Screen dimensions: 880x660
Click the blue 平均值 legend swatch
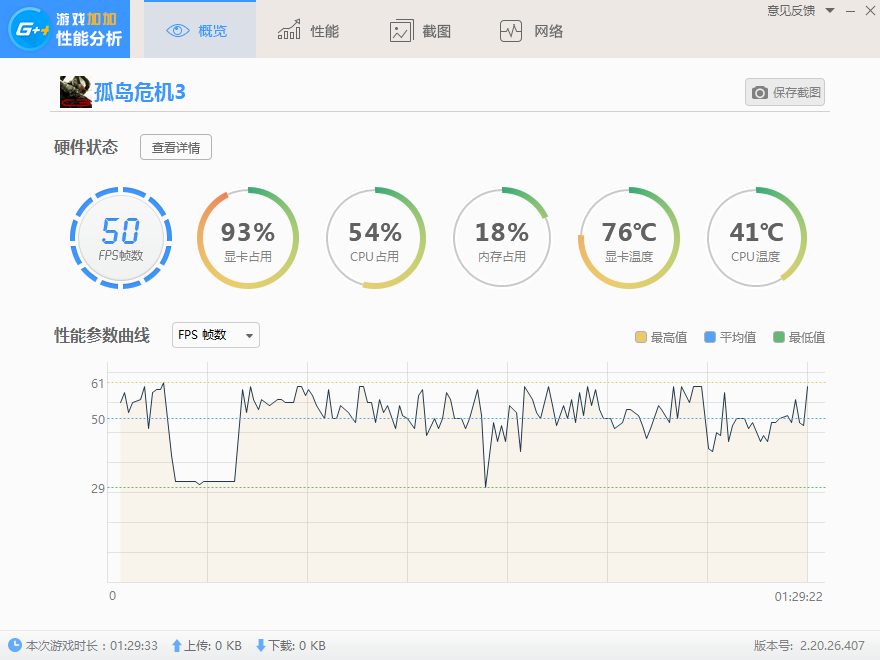click(709, 337)
